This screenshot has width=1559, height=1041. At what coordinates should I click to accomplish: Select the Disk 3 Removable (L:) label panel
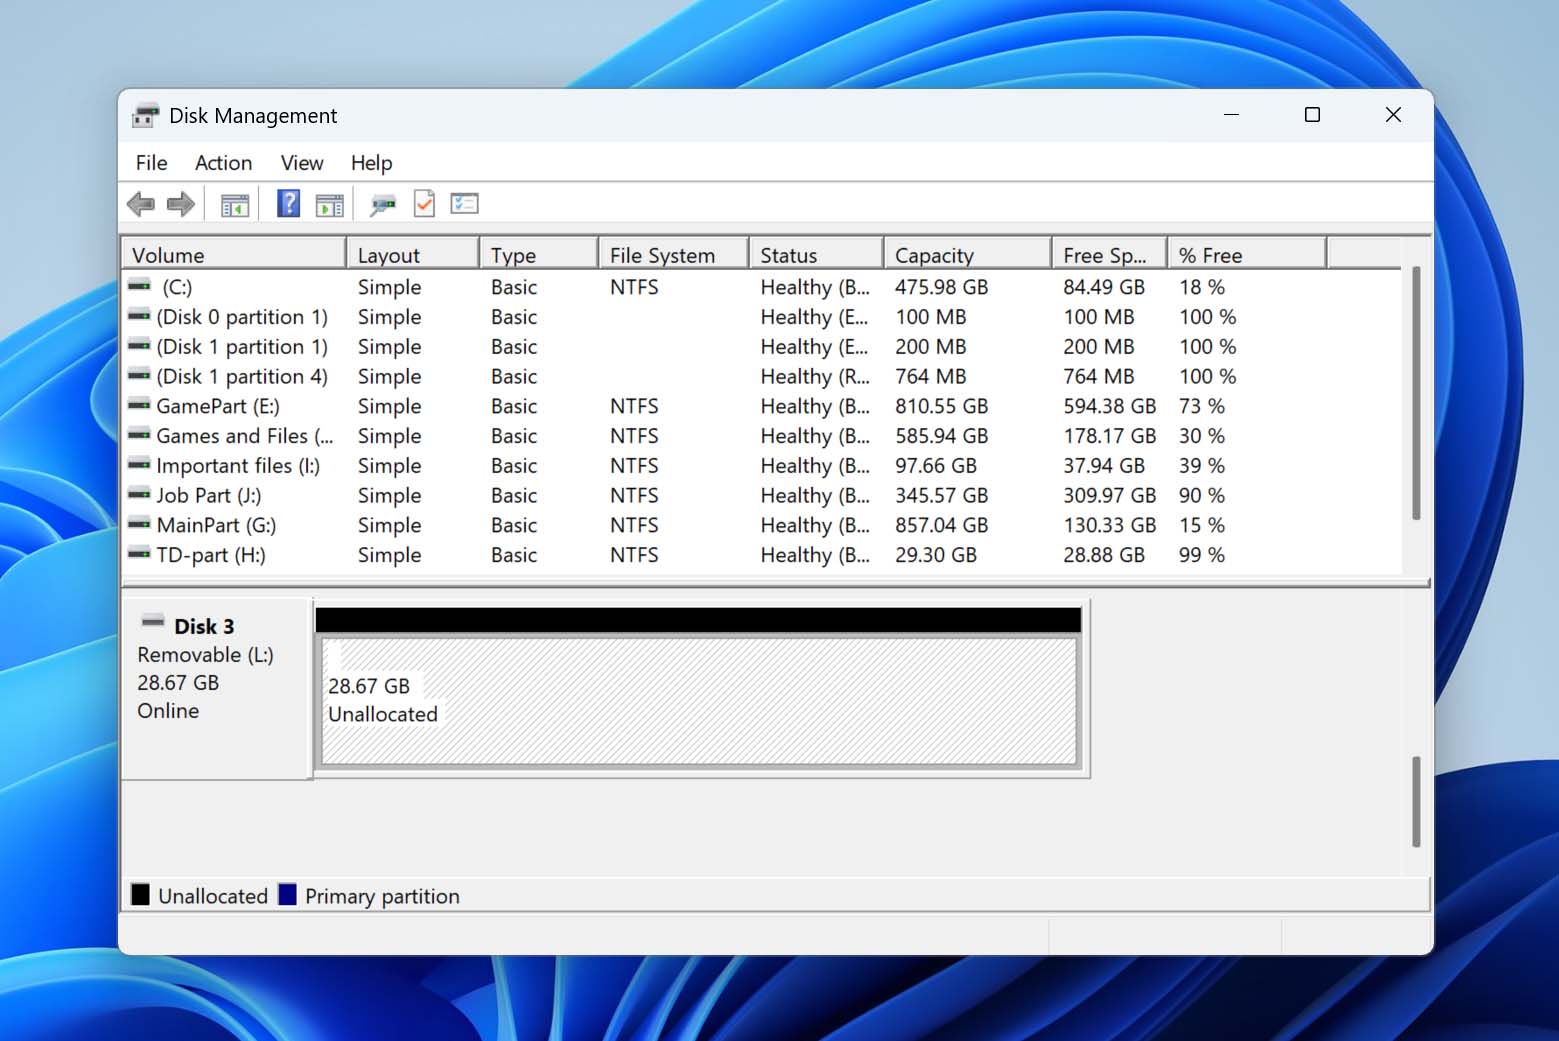tap(215, 688)
